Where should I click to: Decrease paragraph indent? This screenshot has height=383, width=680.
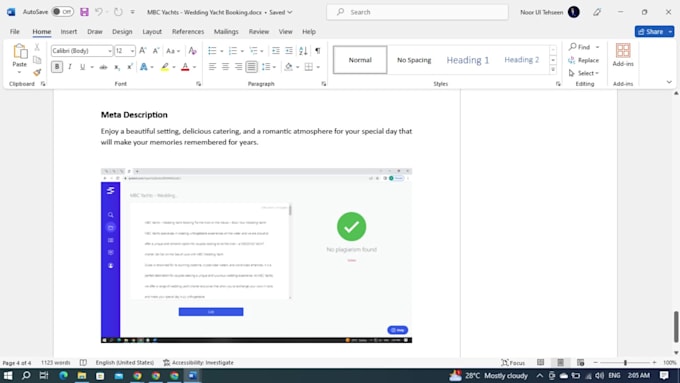click(276, 51)
